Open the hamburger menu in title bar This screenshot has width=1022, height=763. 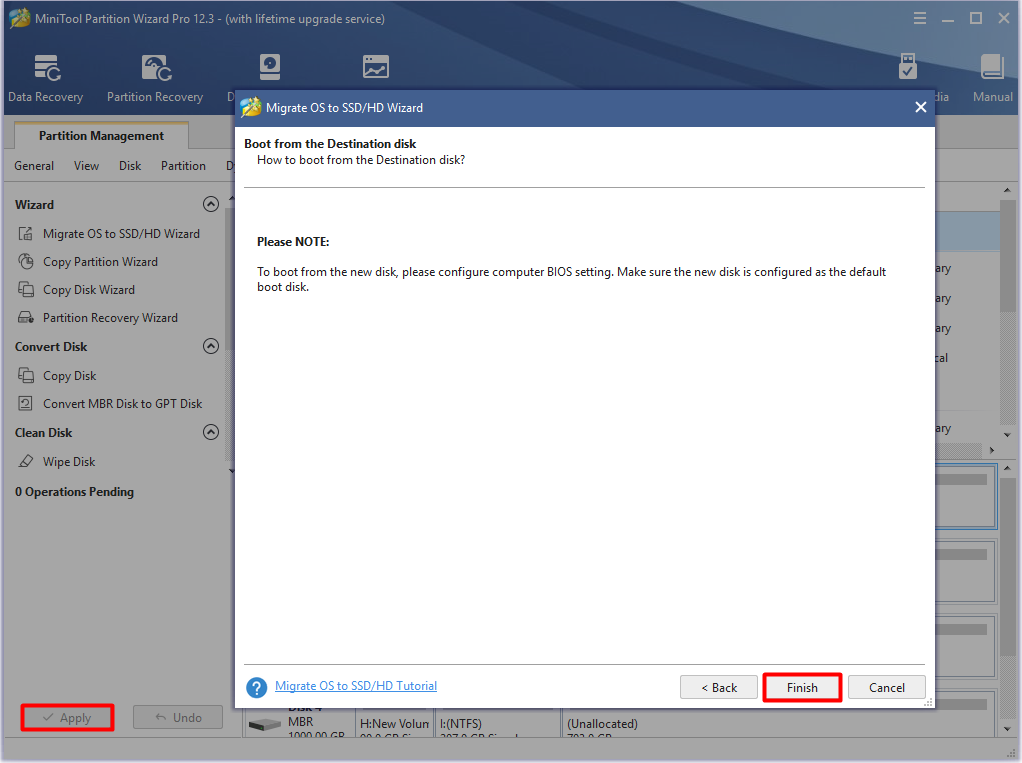click(x=920, y=18)
